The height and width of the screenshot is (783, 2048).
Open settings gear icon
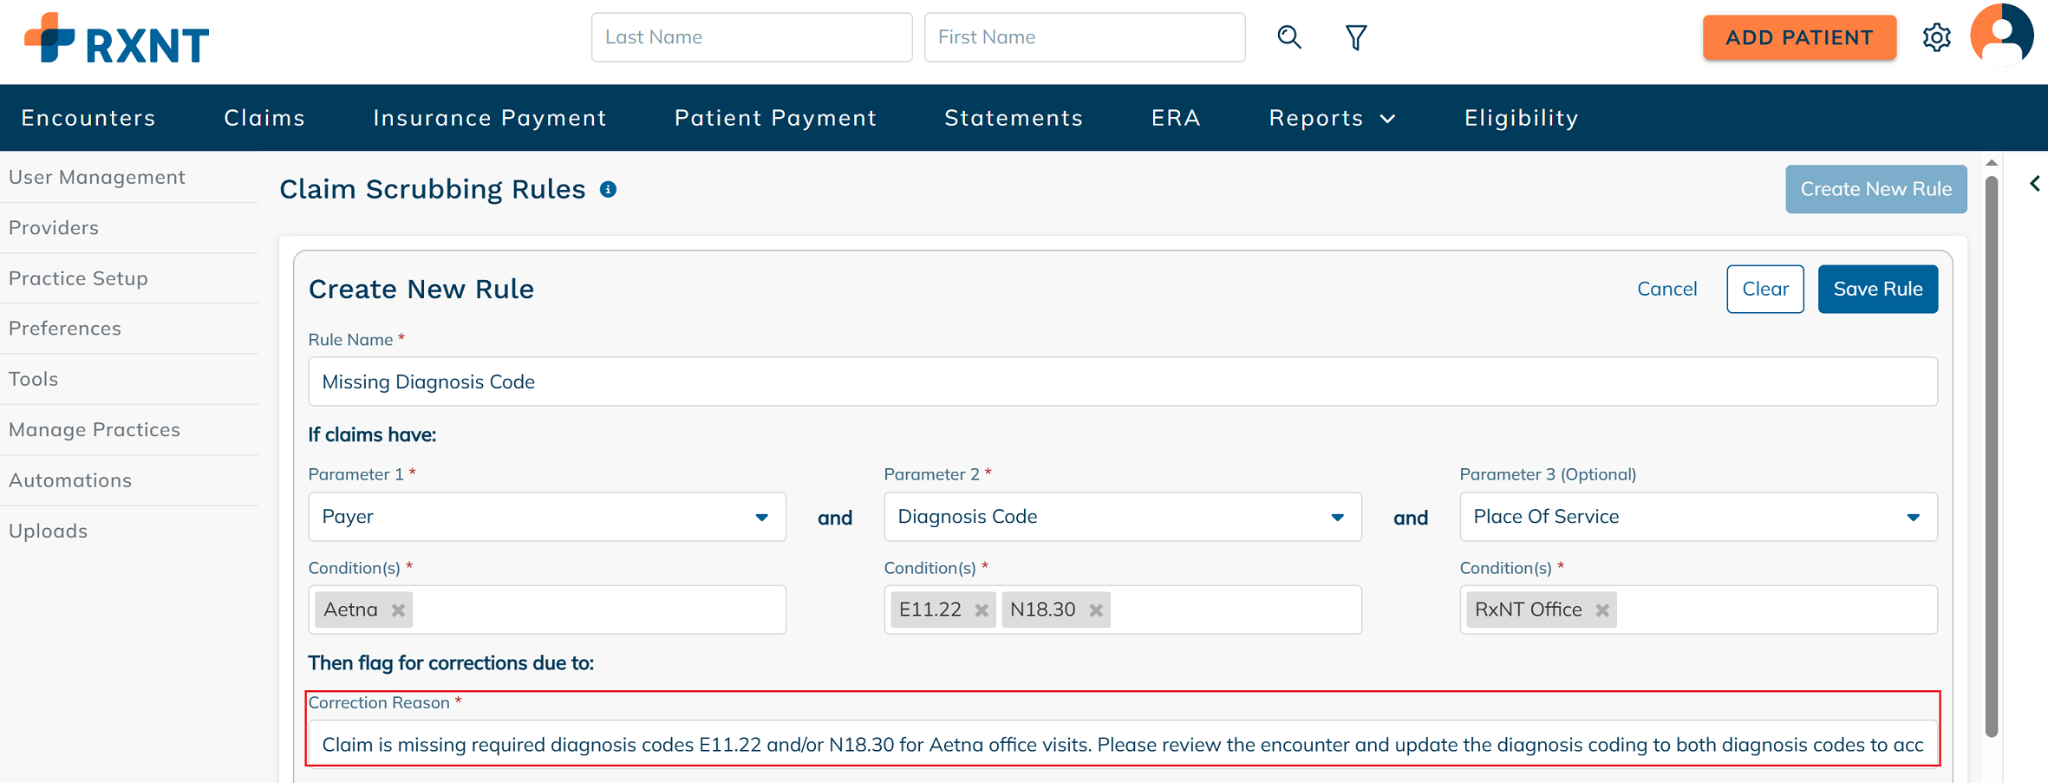click(1936, 38)
